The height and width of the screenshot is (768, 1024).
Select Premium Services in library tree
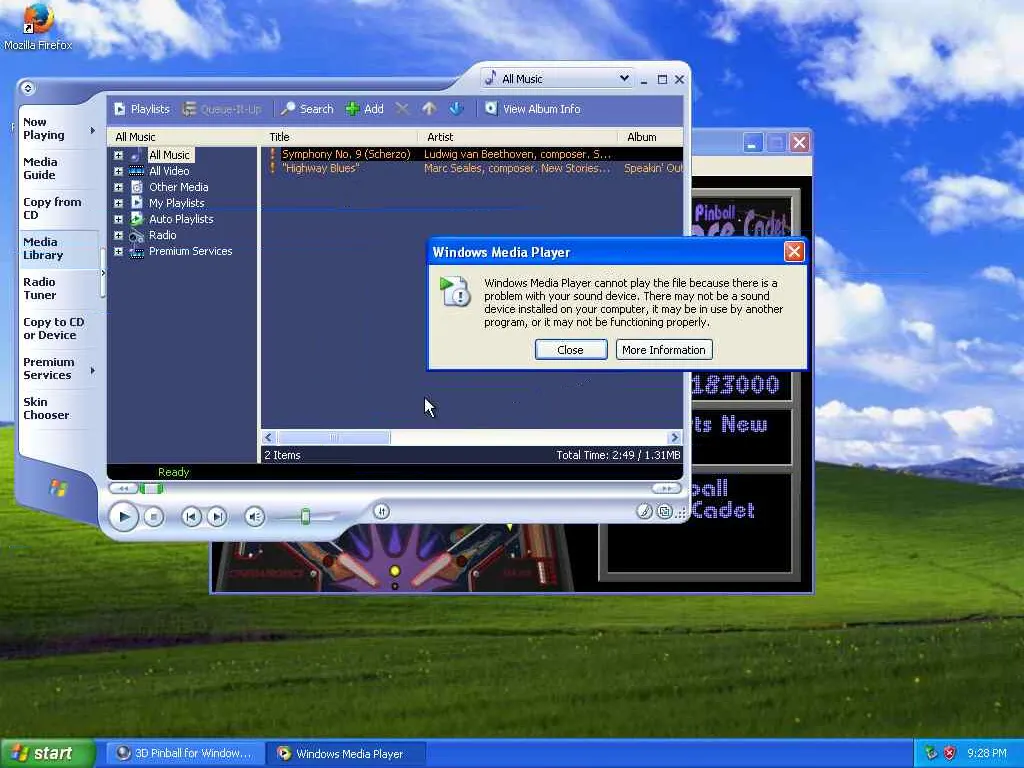[190, 251]
